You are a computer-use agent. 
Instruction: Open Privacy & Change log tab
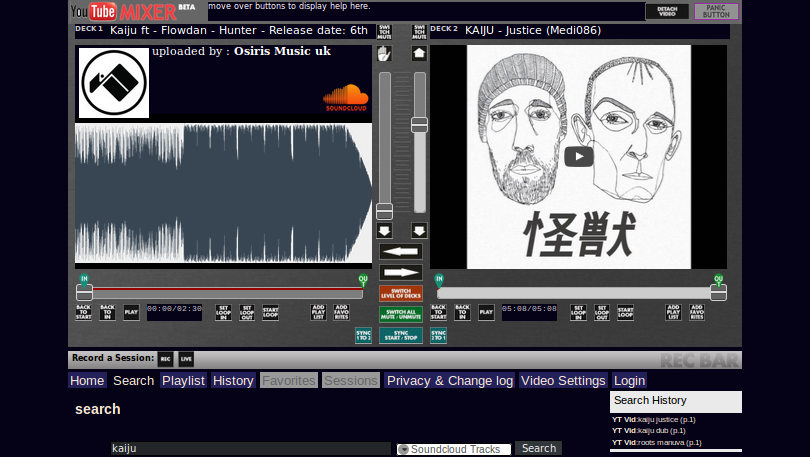click(449, 381)
